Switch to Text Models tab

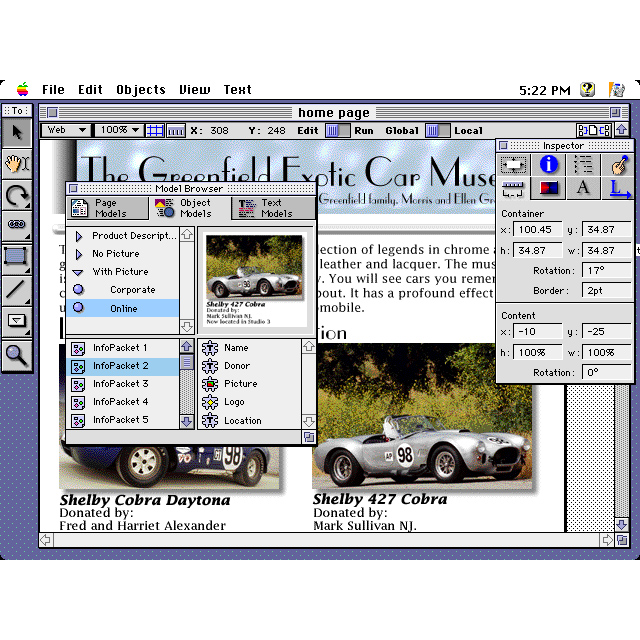pos(273,208)
